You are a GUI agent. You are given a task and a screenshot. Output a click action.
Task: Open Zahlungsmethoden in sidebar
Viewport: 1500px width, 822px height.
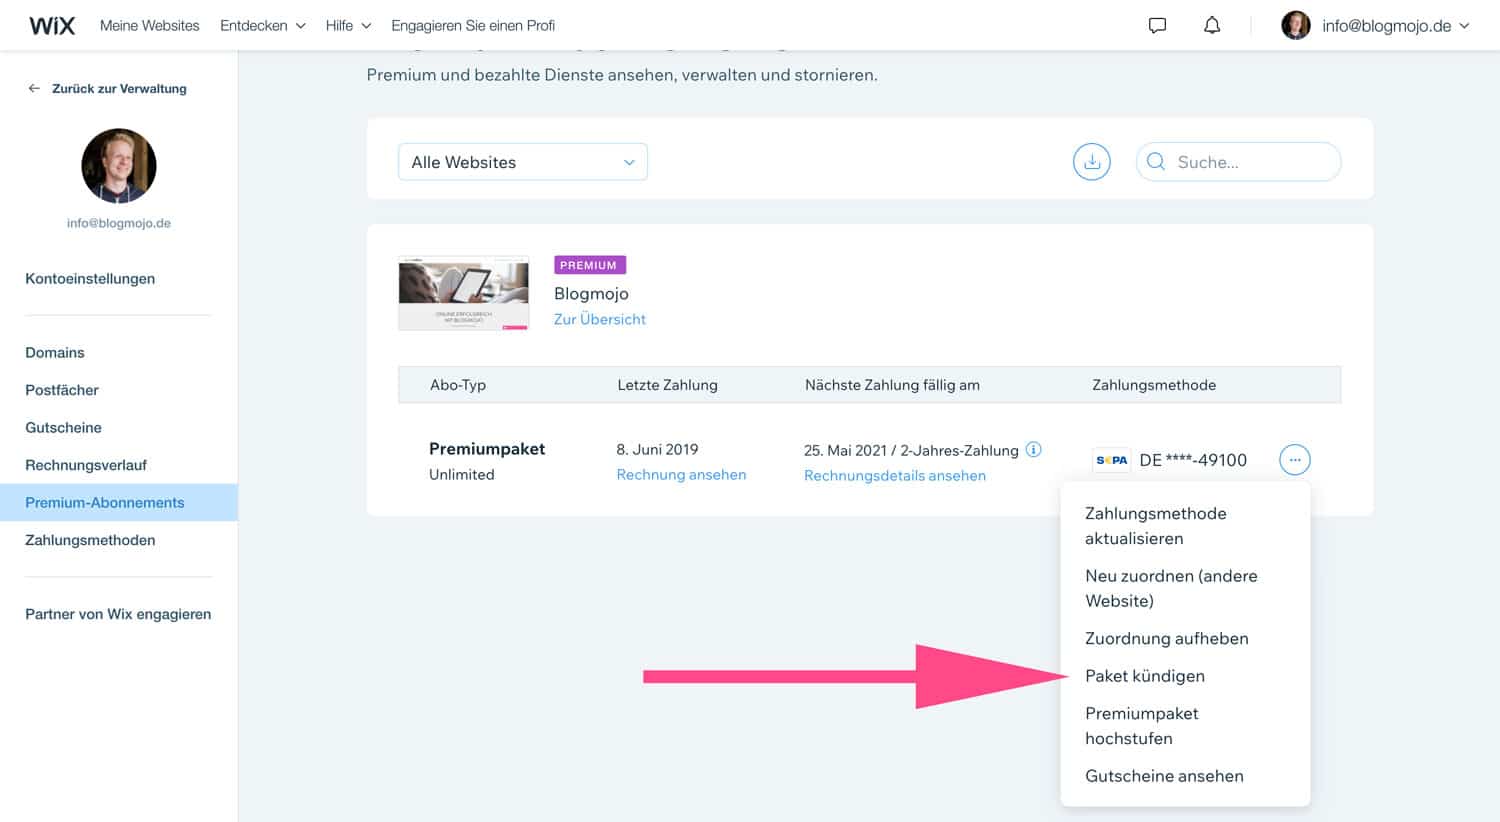[90, 540]
